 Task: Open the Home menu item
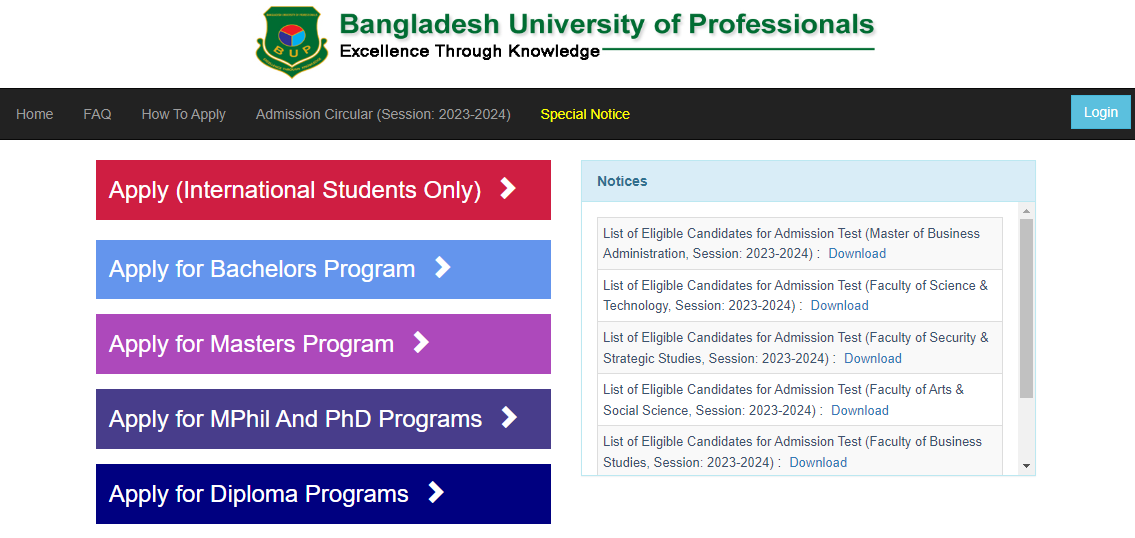tap(35, 114)
